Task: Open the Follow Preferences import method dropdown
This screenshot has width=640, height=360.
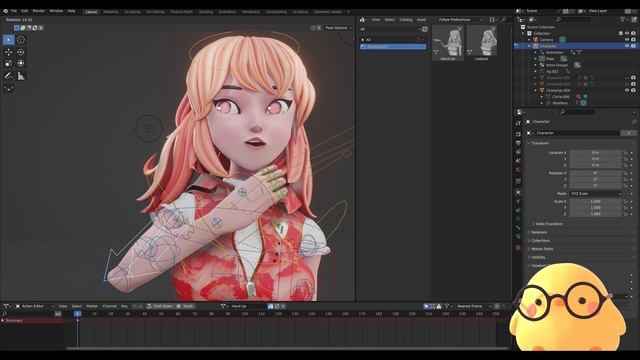Action: [x=460, y=20]
